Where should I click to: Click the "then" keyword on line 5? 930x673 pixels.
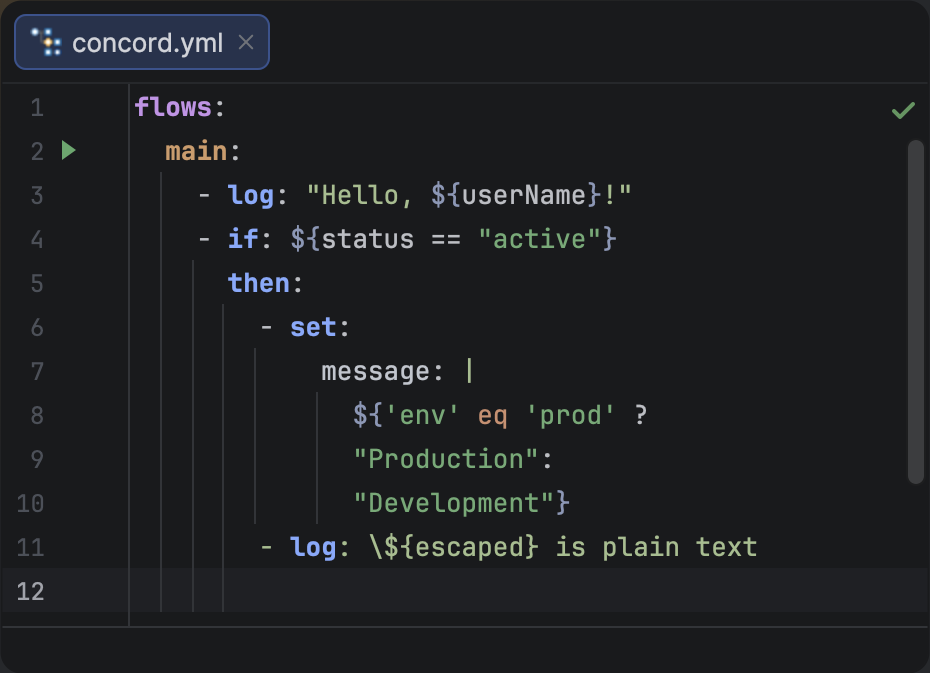(258, 283)
